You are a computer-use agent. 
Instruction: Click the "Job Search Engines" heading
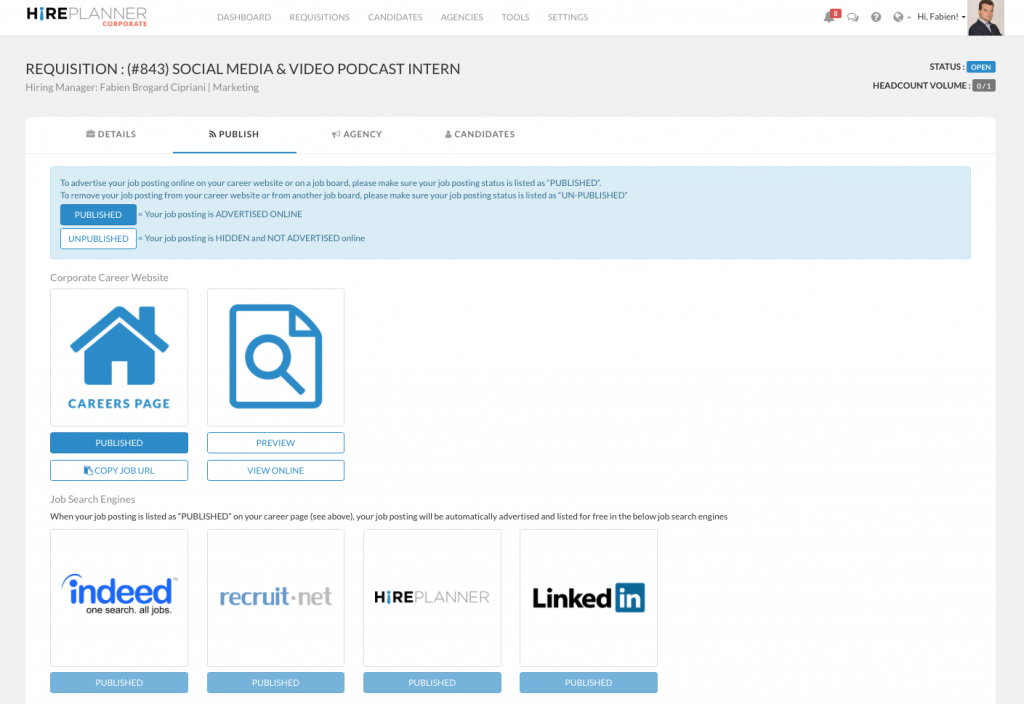click(x=93, y=499)
